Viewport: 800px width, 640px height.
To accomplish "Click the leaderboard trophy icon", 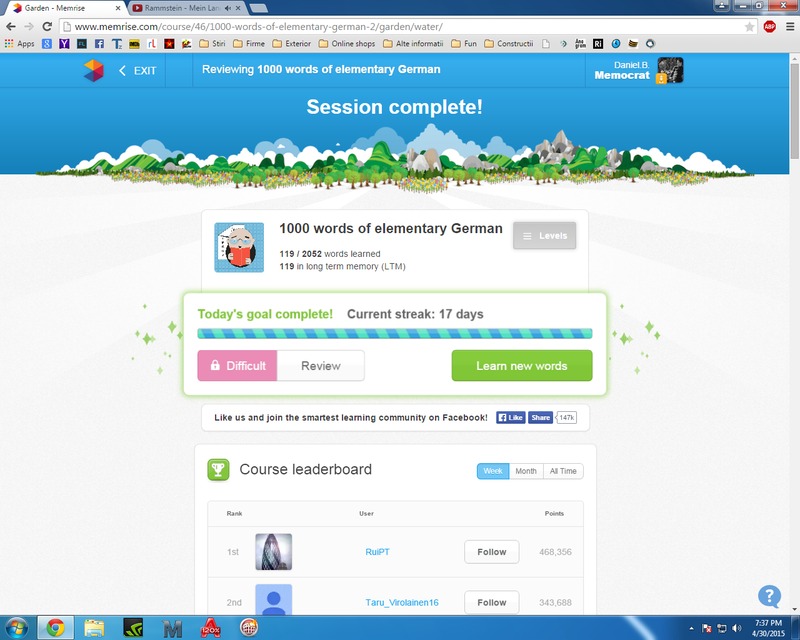I will click(218, 470).
